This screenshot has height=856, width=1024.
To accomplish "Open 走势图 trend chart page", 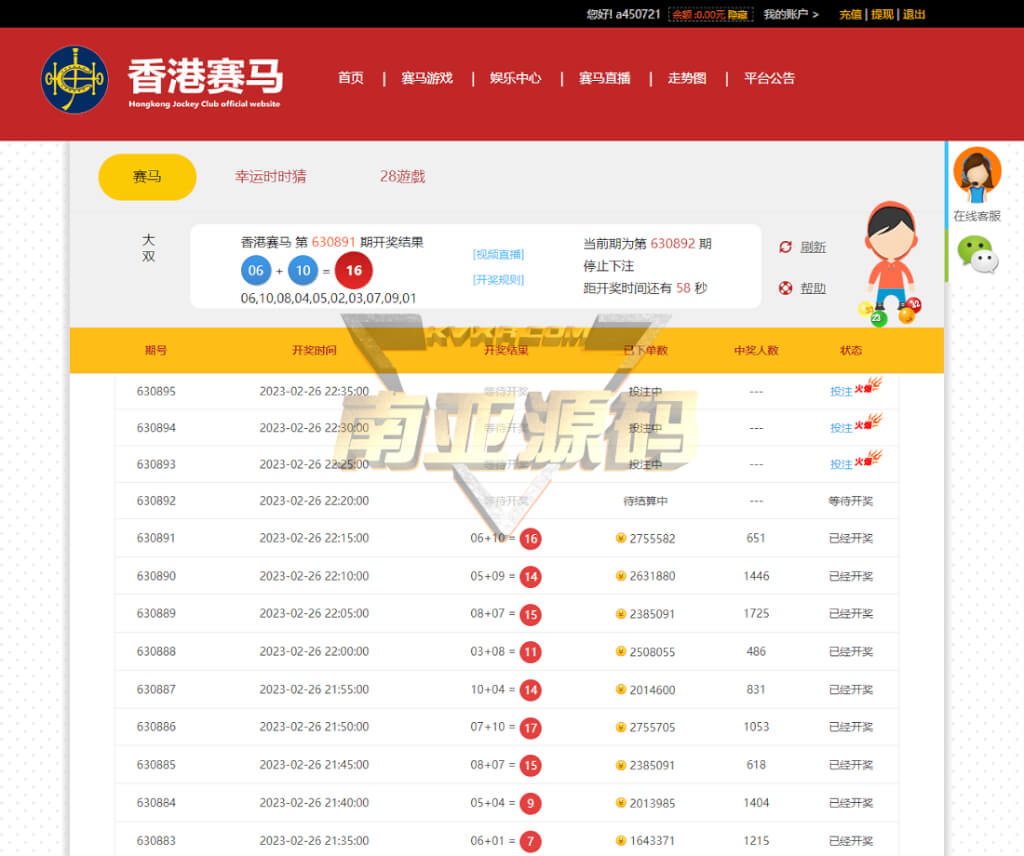I will tap(687, 78).
